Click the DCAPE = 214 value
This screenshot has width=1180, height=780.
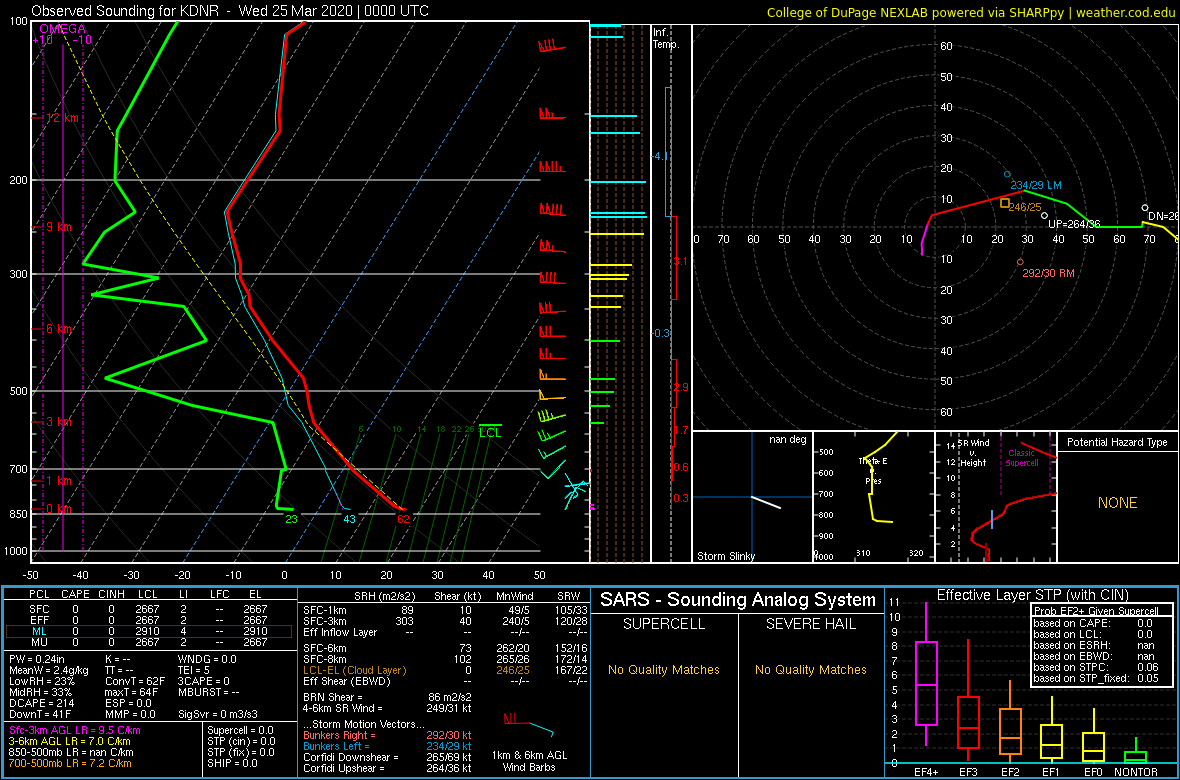point(43,705)
